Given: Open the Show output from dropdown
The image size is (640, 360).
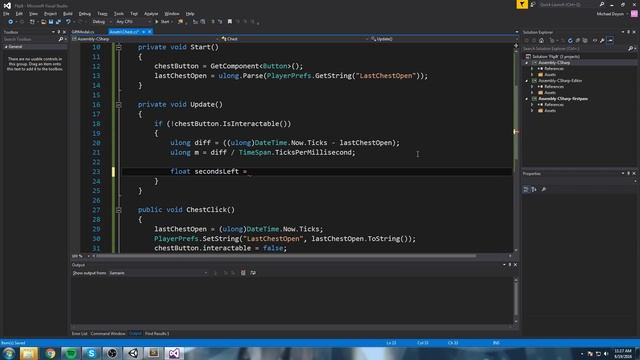Looking at the screenshot, I should coord(158,273).
